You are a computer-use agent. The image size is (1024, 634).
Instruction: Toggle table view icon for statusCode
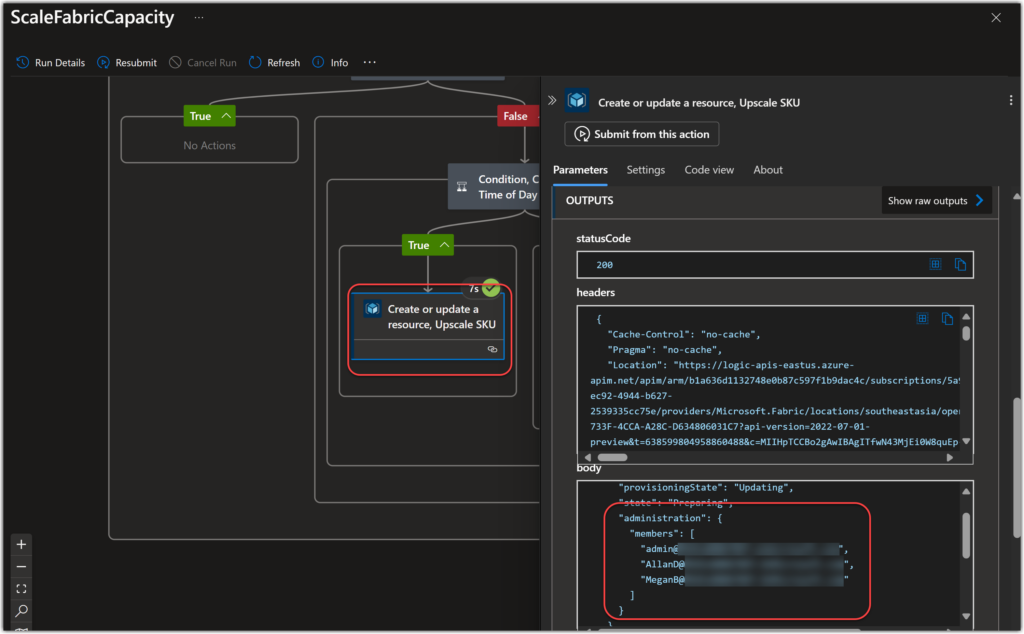pyautogui.click(x=935, y=264)
